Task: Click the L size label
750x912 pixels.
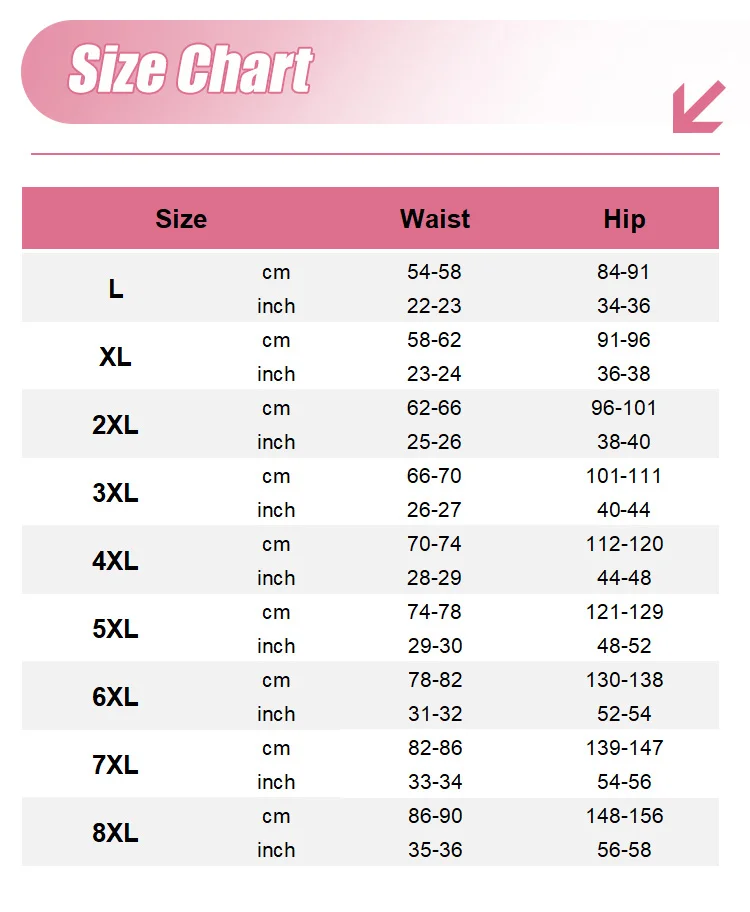Action: (x=116, y=289)
